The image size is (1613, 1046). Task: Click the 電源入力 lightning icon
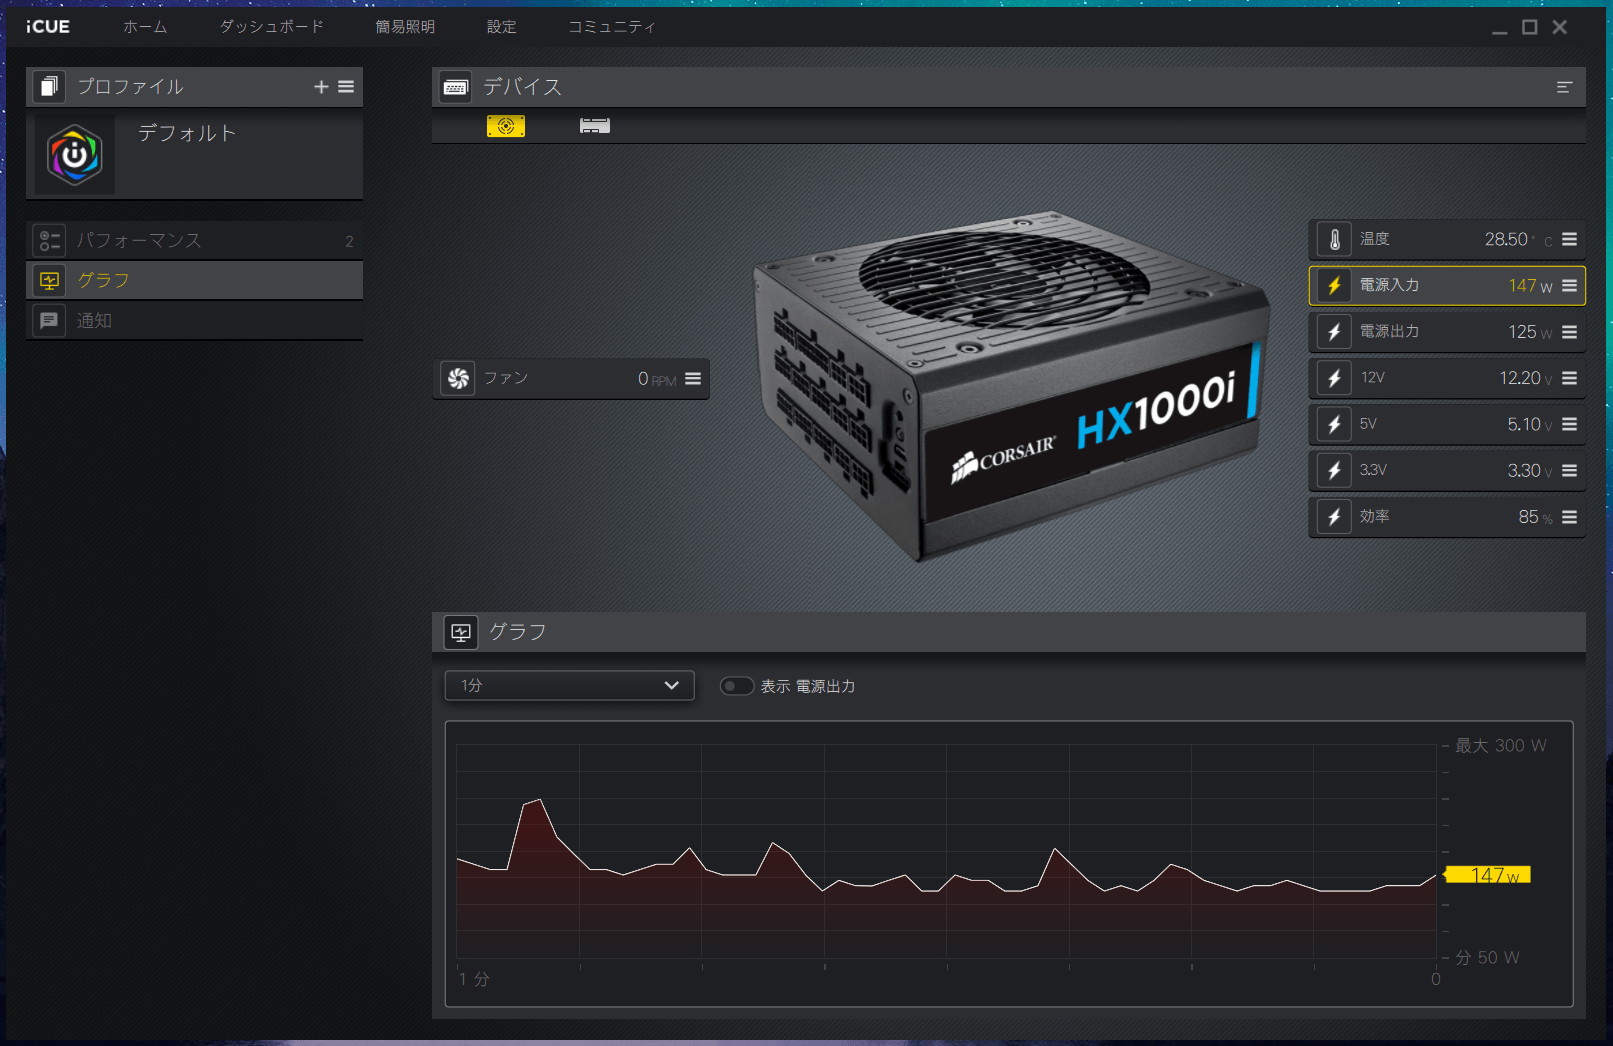tap(1334, 286)
